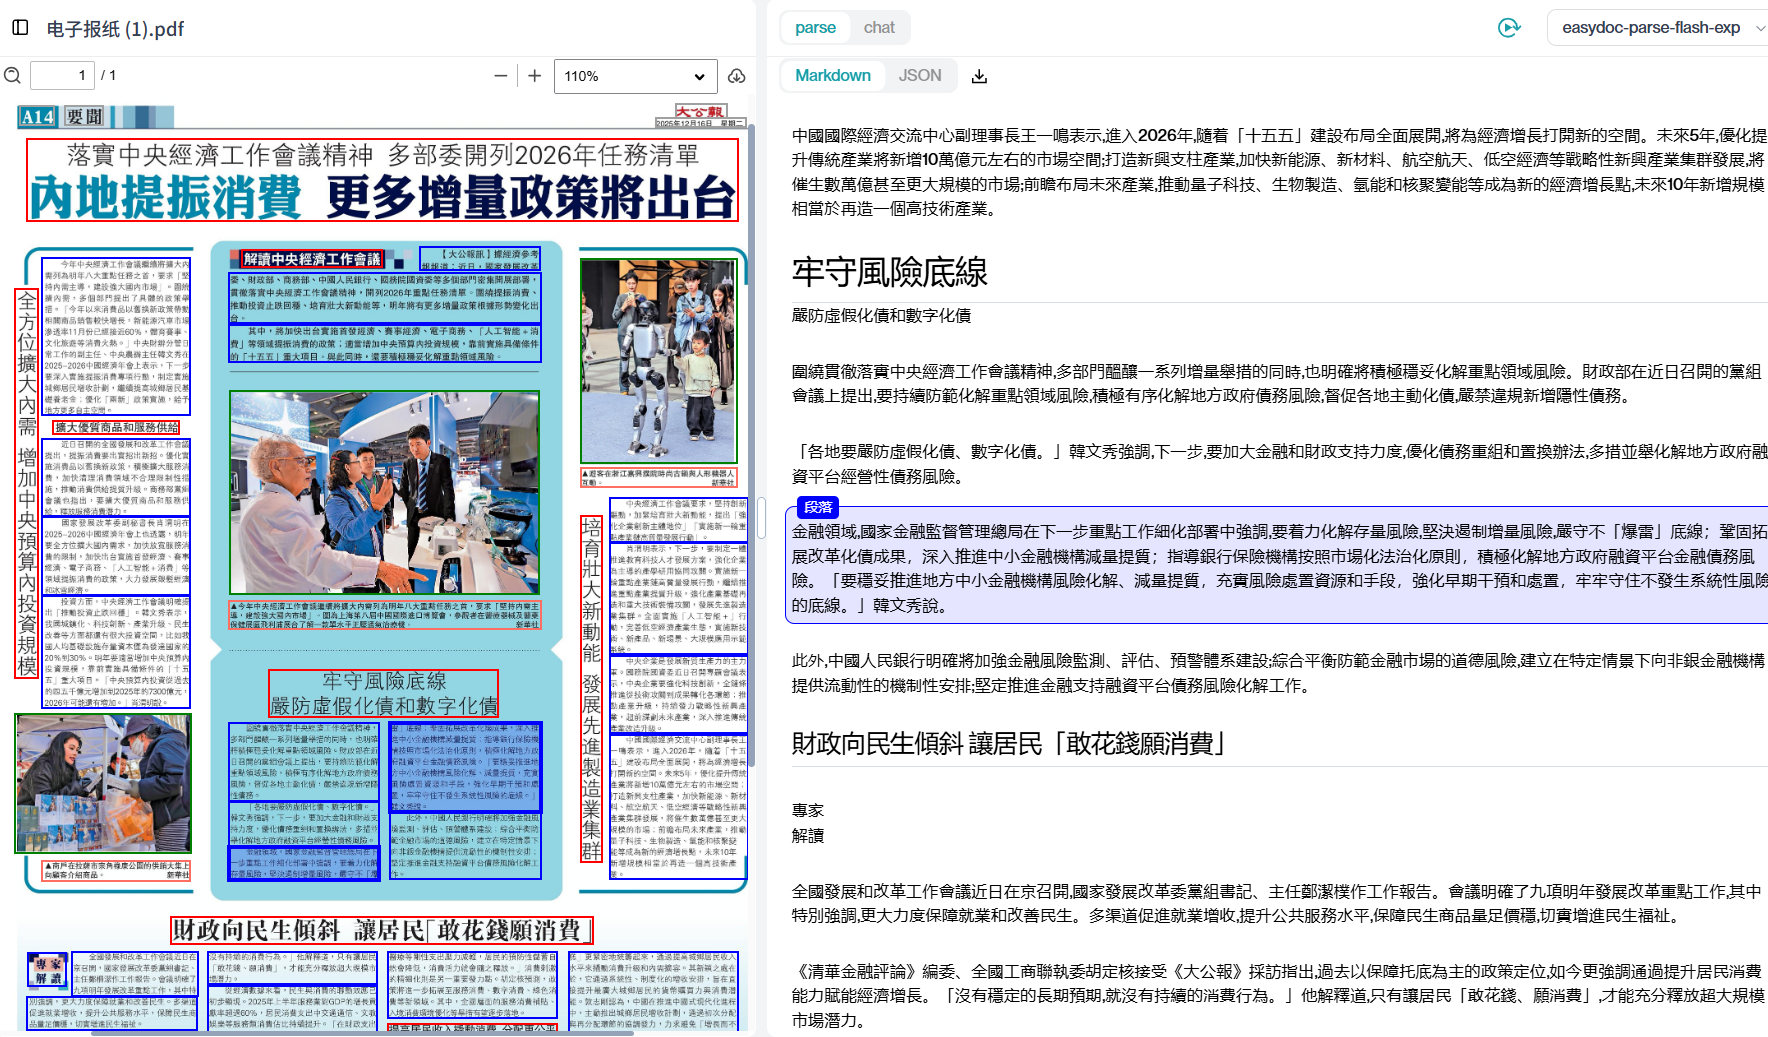The height and width of the screenshot is (1037, 1768).
Task: Click the 財政向民生傾斜 heading in Markdown output
Action: pos(1008,744)
